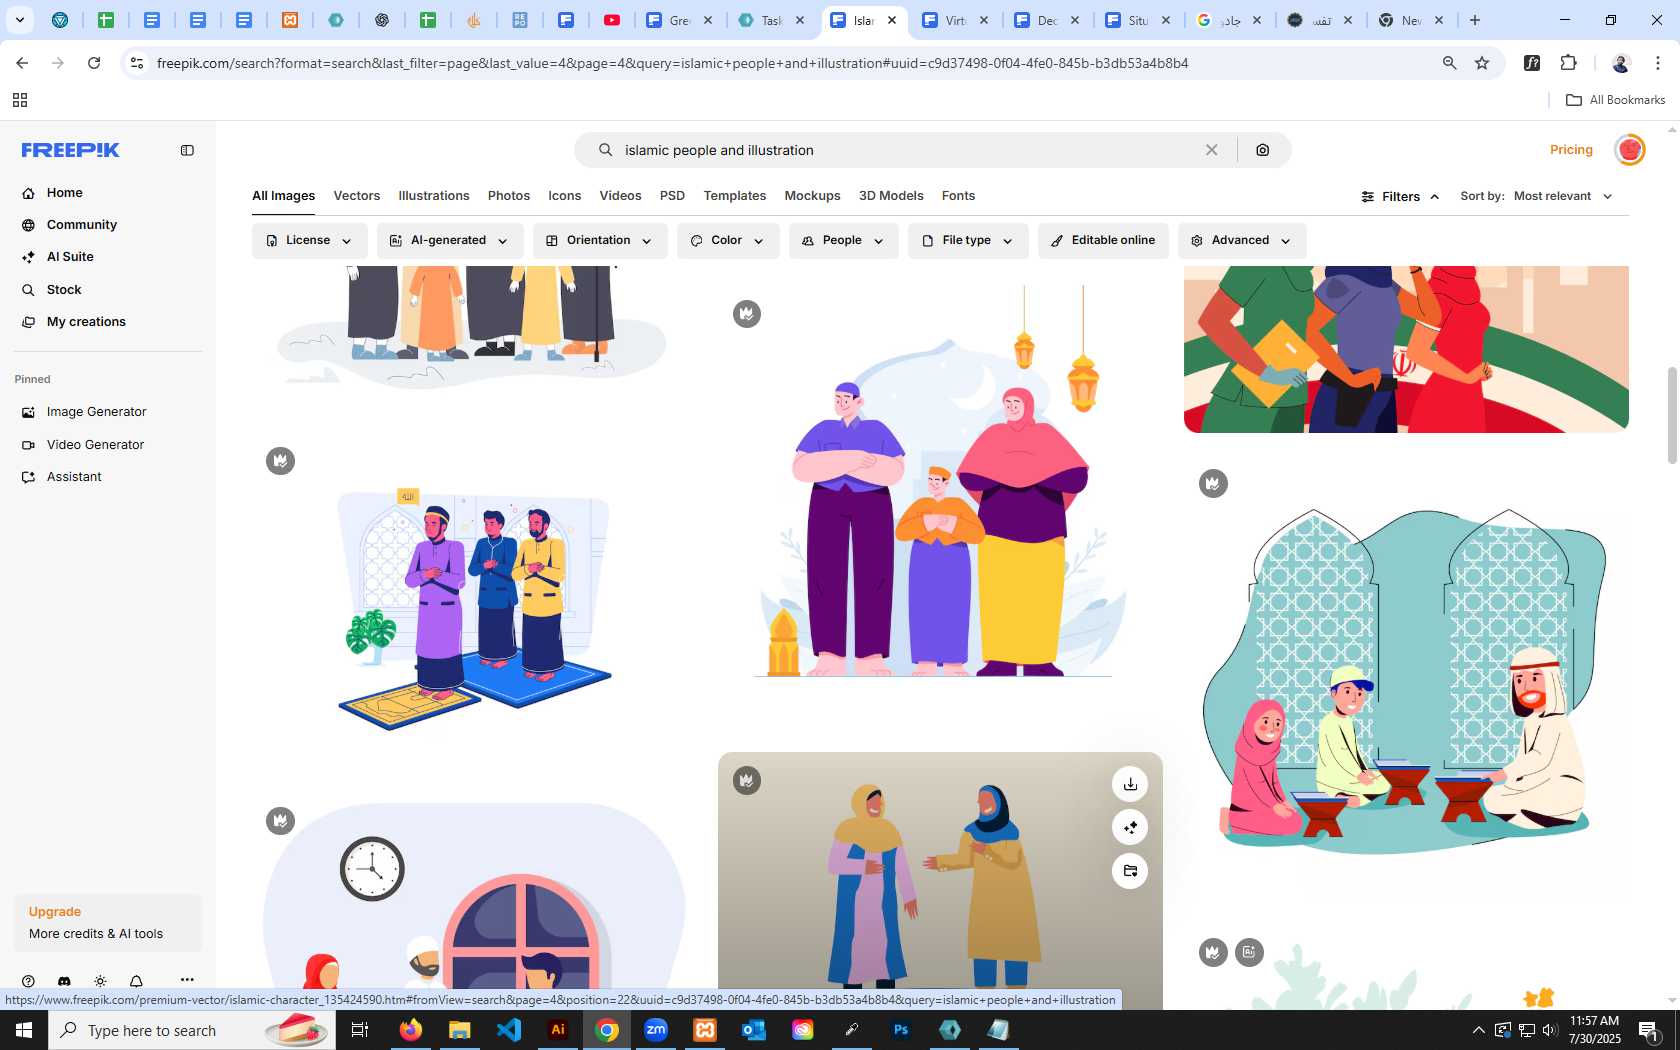This screenshot has height=1050, width=1680.
Task: Expand the Orientation filter dropdown
Action: tap(599, 241)
